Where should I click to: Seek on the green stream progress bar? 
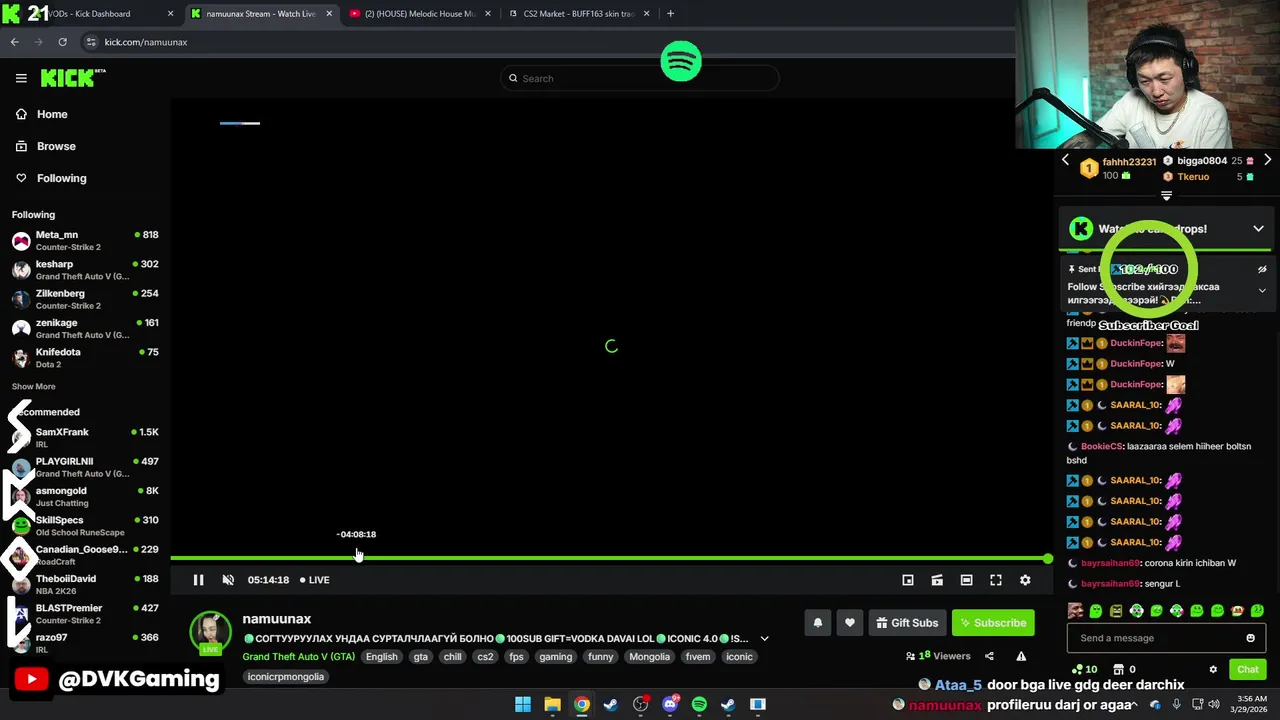[610, 558]
